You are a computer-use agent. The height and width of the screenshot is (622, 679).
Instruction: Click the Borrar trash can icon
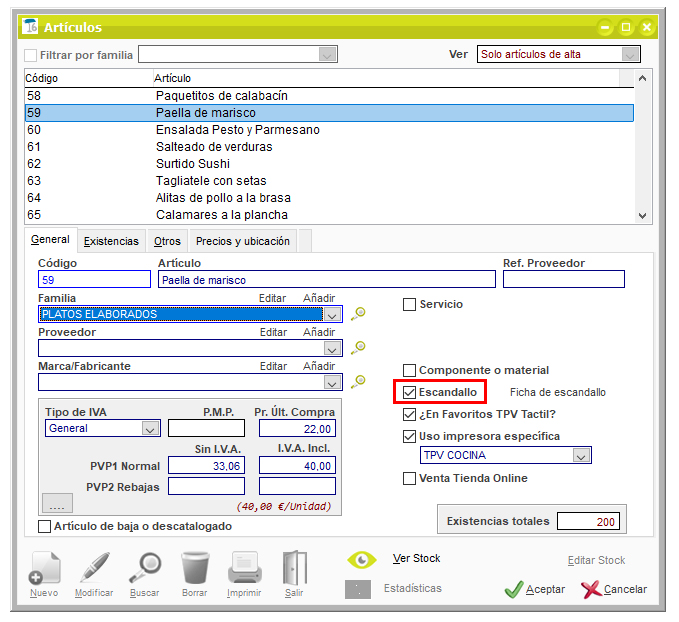pyautogui.click(x=194, y=570)
